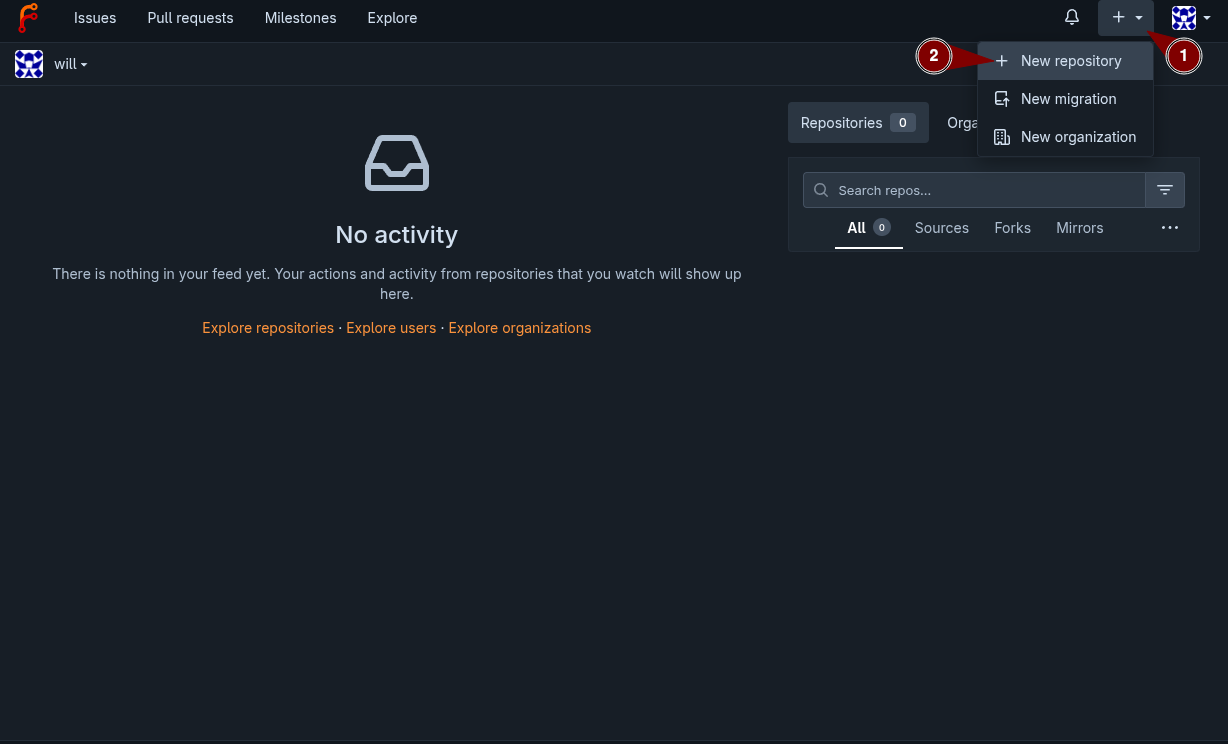
Task: Follow the Explore repositories link
Action: tap(268, 328)
